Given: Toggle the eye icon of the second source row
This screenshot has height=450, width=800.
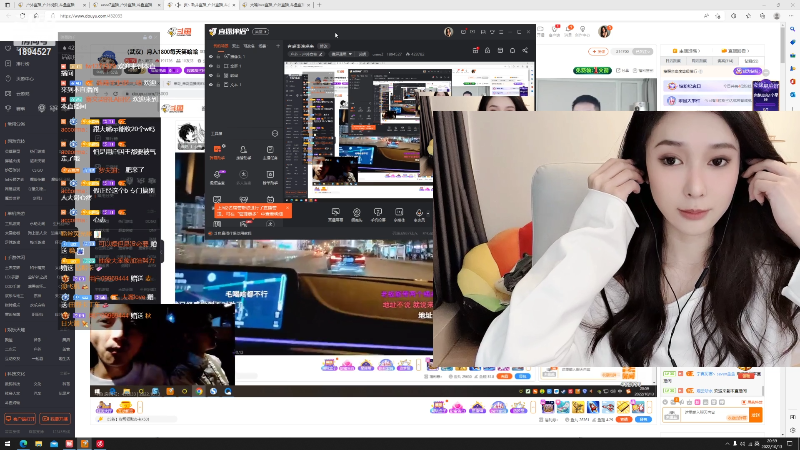Looking at the screenshot, I should coord(211,66).
